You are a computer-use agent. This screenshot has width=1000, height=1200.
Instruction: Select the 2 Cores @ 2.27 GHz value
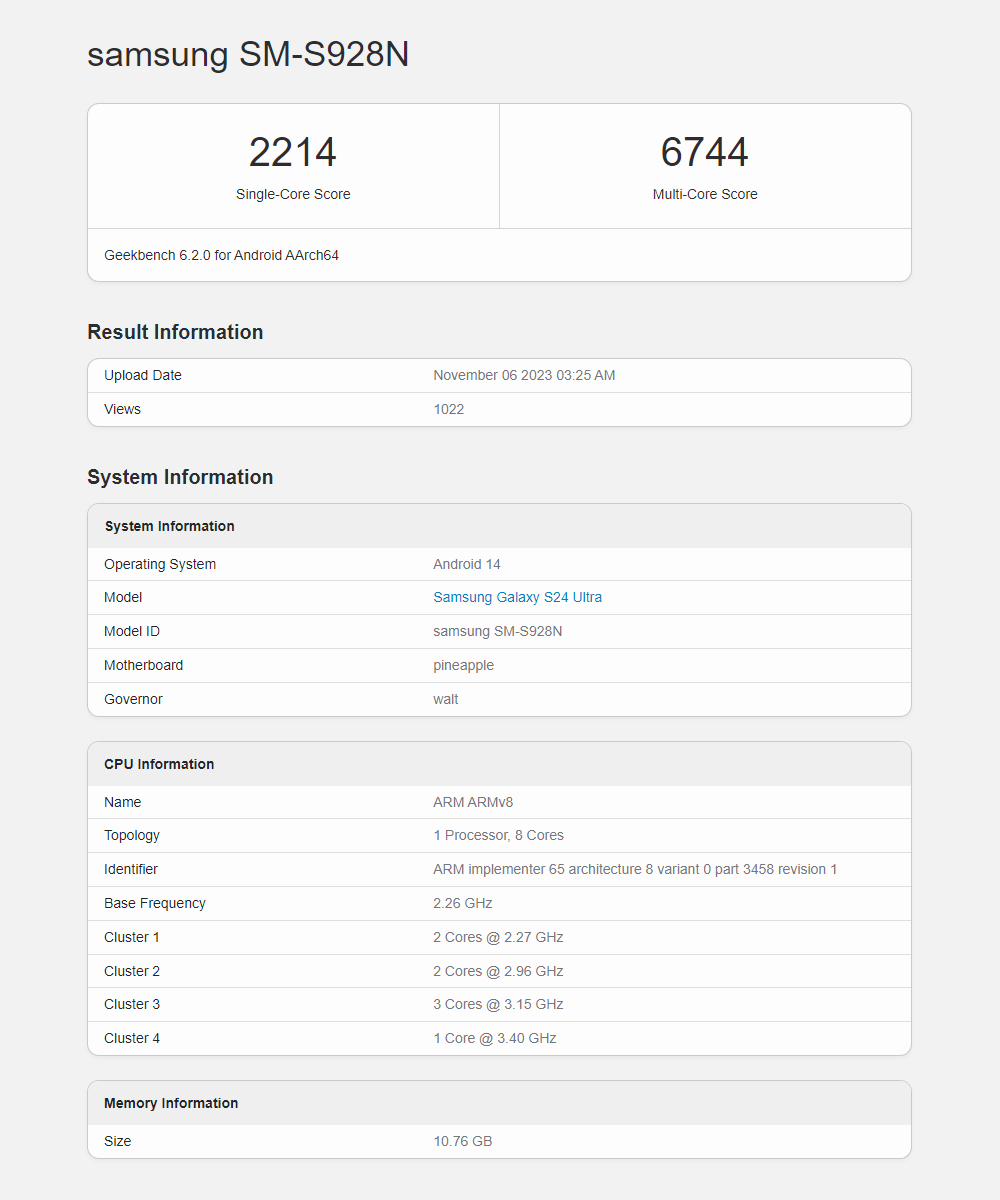(498, 937)
